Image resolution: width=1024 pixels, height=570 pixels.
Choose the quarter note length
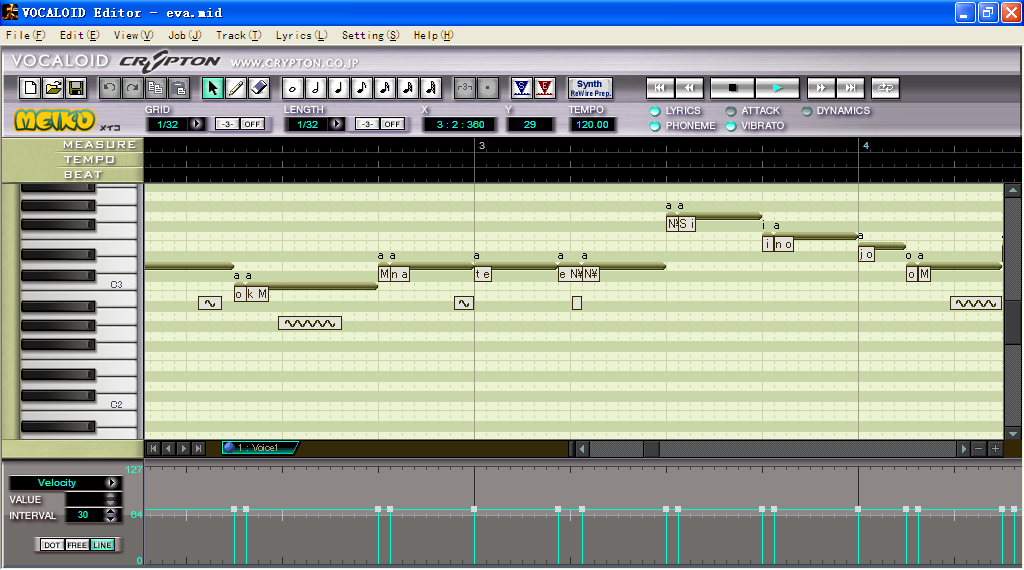[338, 87]
